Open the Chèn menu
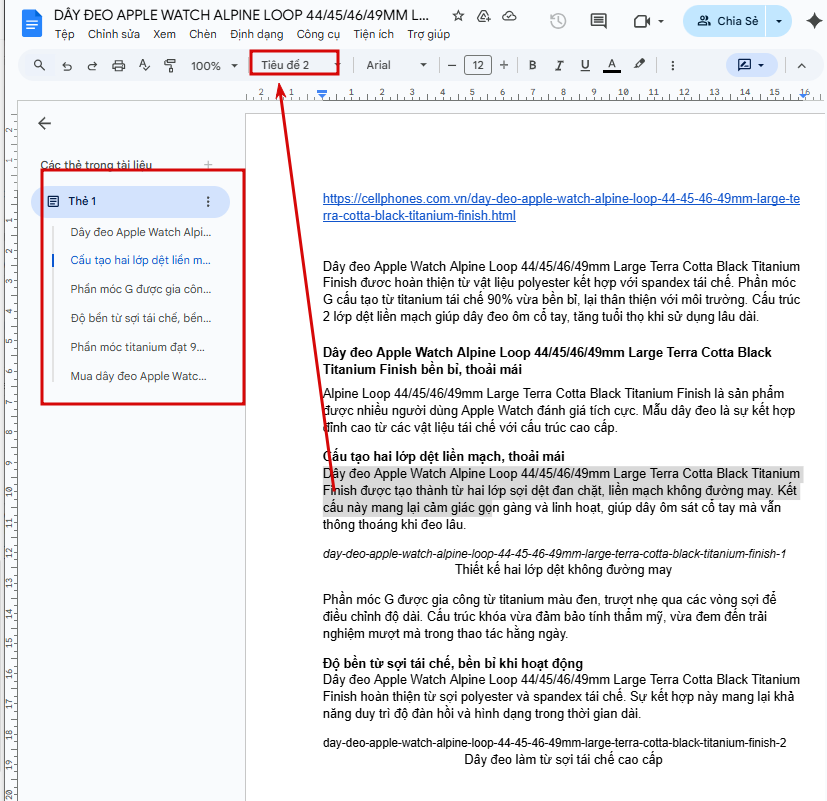Screen dimensions: 827x801 (203, 34)
